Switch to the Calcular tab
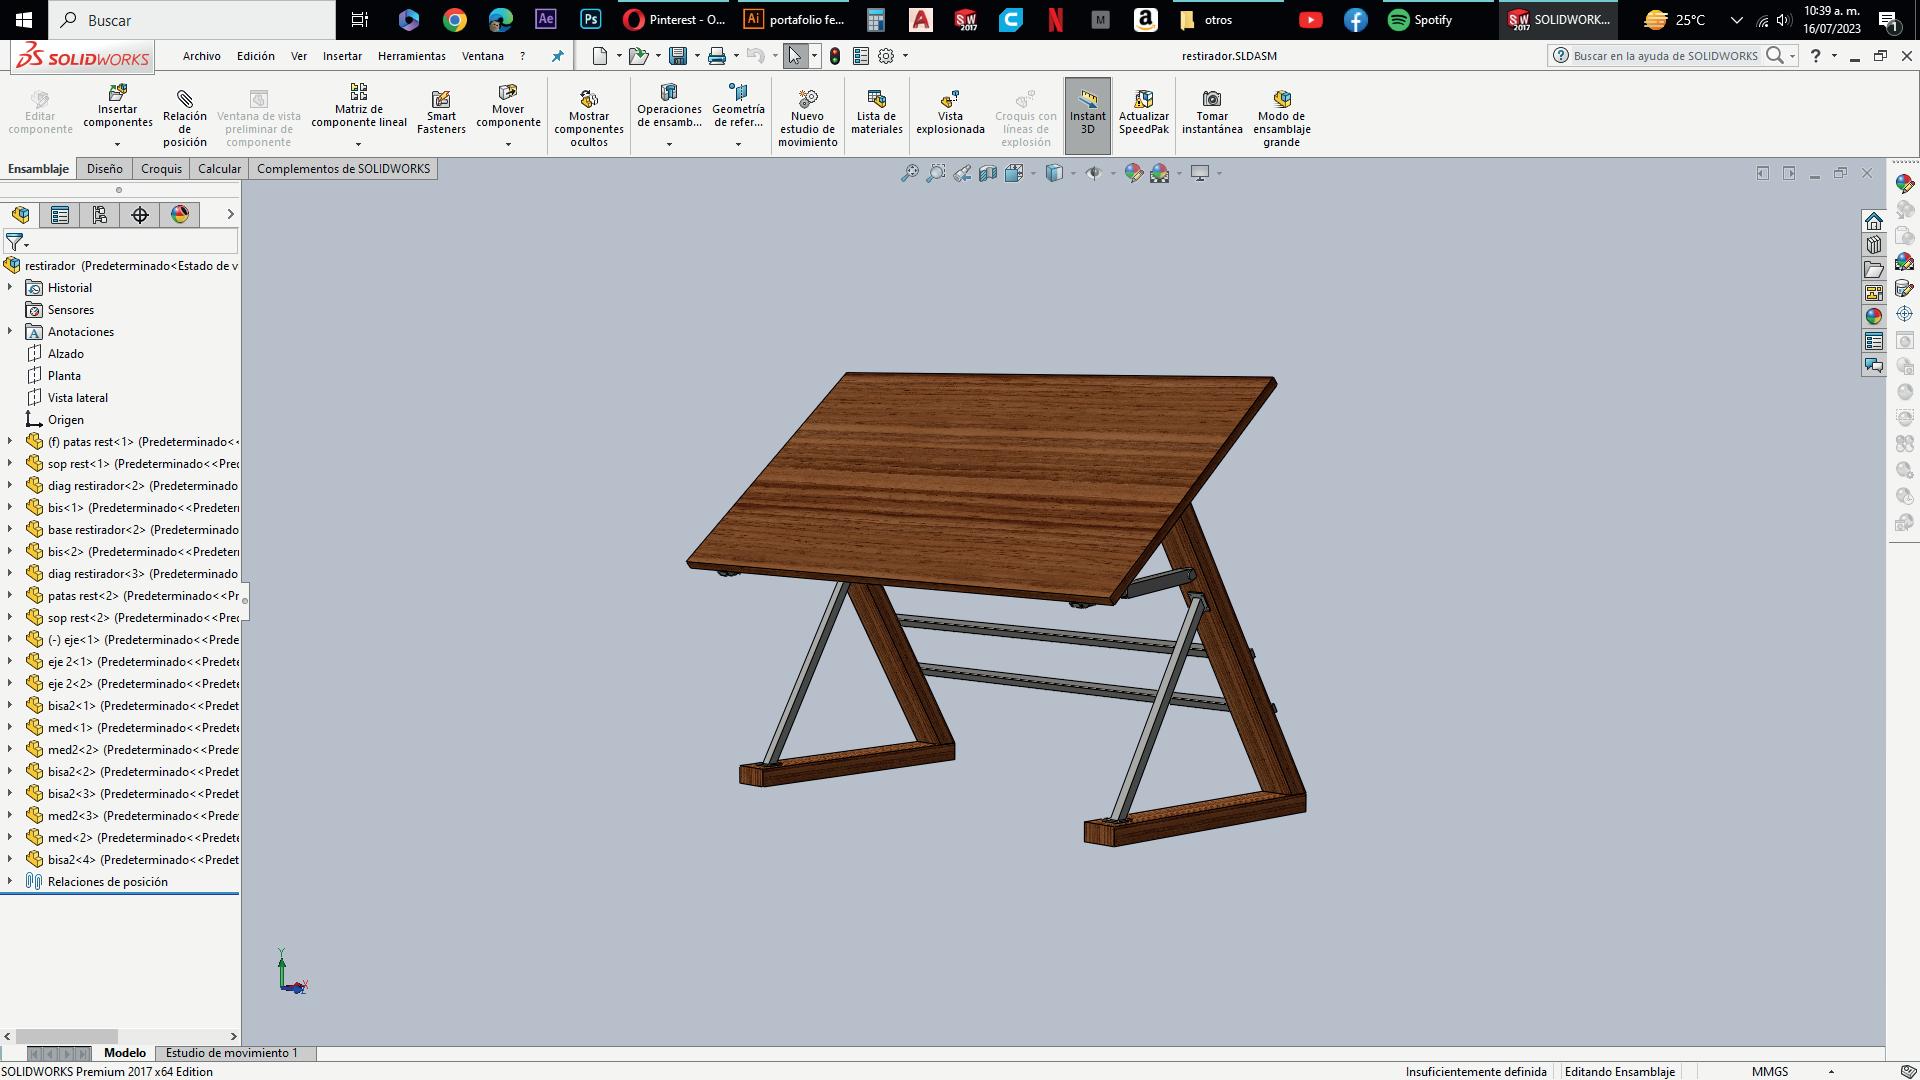1920x1080 pixels. pyautogui.click(x=219, y=169)
